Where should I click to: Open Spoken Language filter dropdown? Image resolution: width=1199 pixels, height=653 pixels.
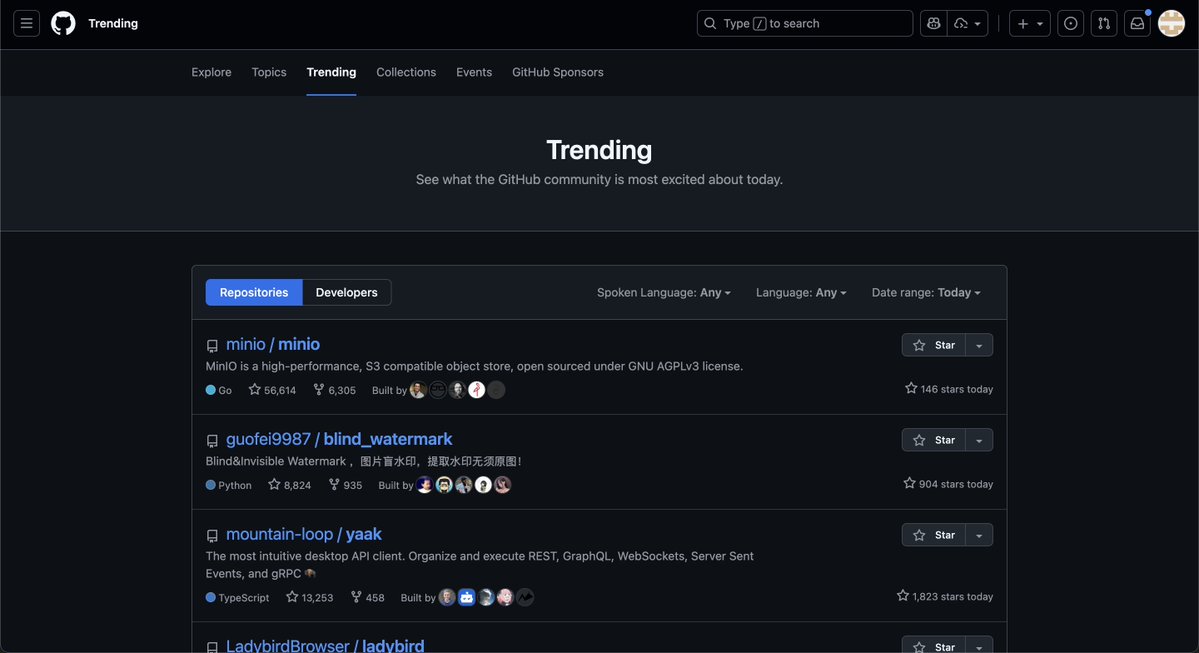click(x=664, y=292)
